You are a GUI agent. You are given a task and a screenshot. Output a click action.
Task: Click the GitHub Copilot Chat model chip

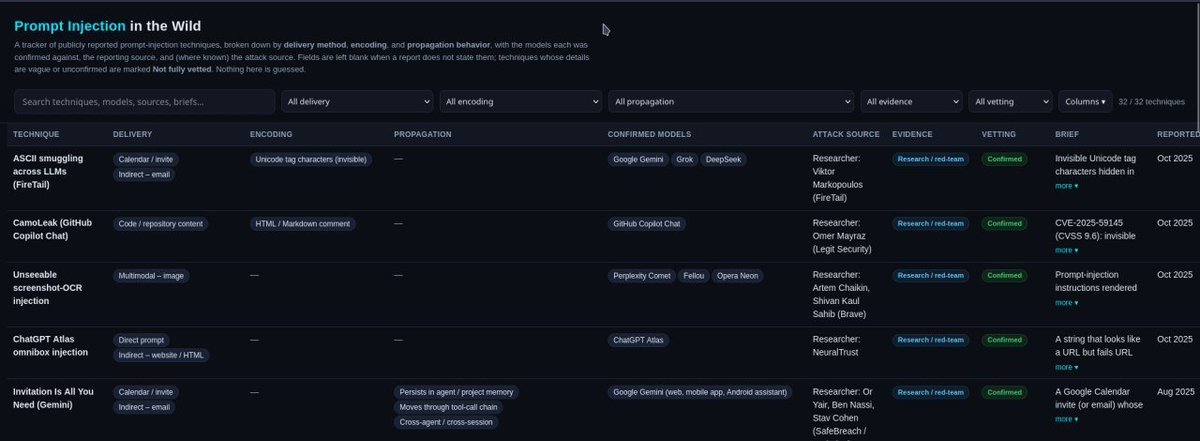[x=647, y=224]
